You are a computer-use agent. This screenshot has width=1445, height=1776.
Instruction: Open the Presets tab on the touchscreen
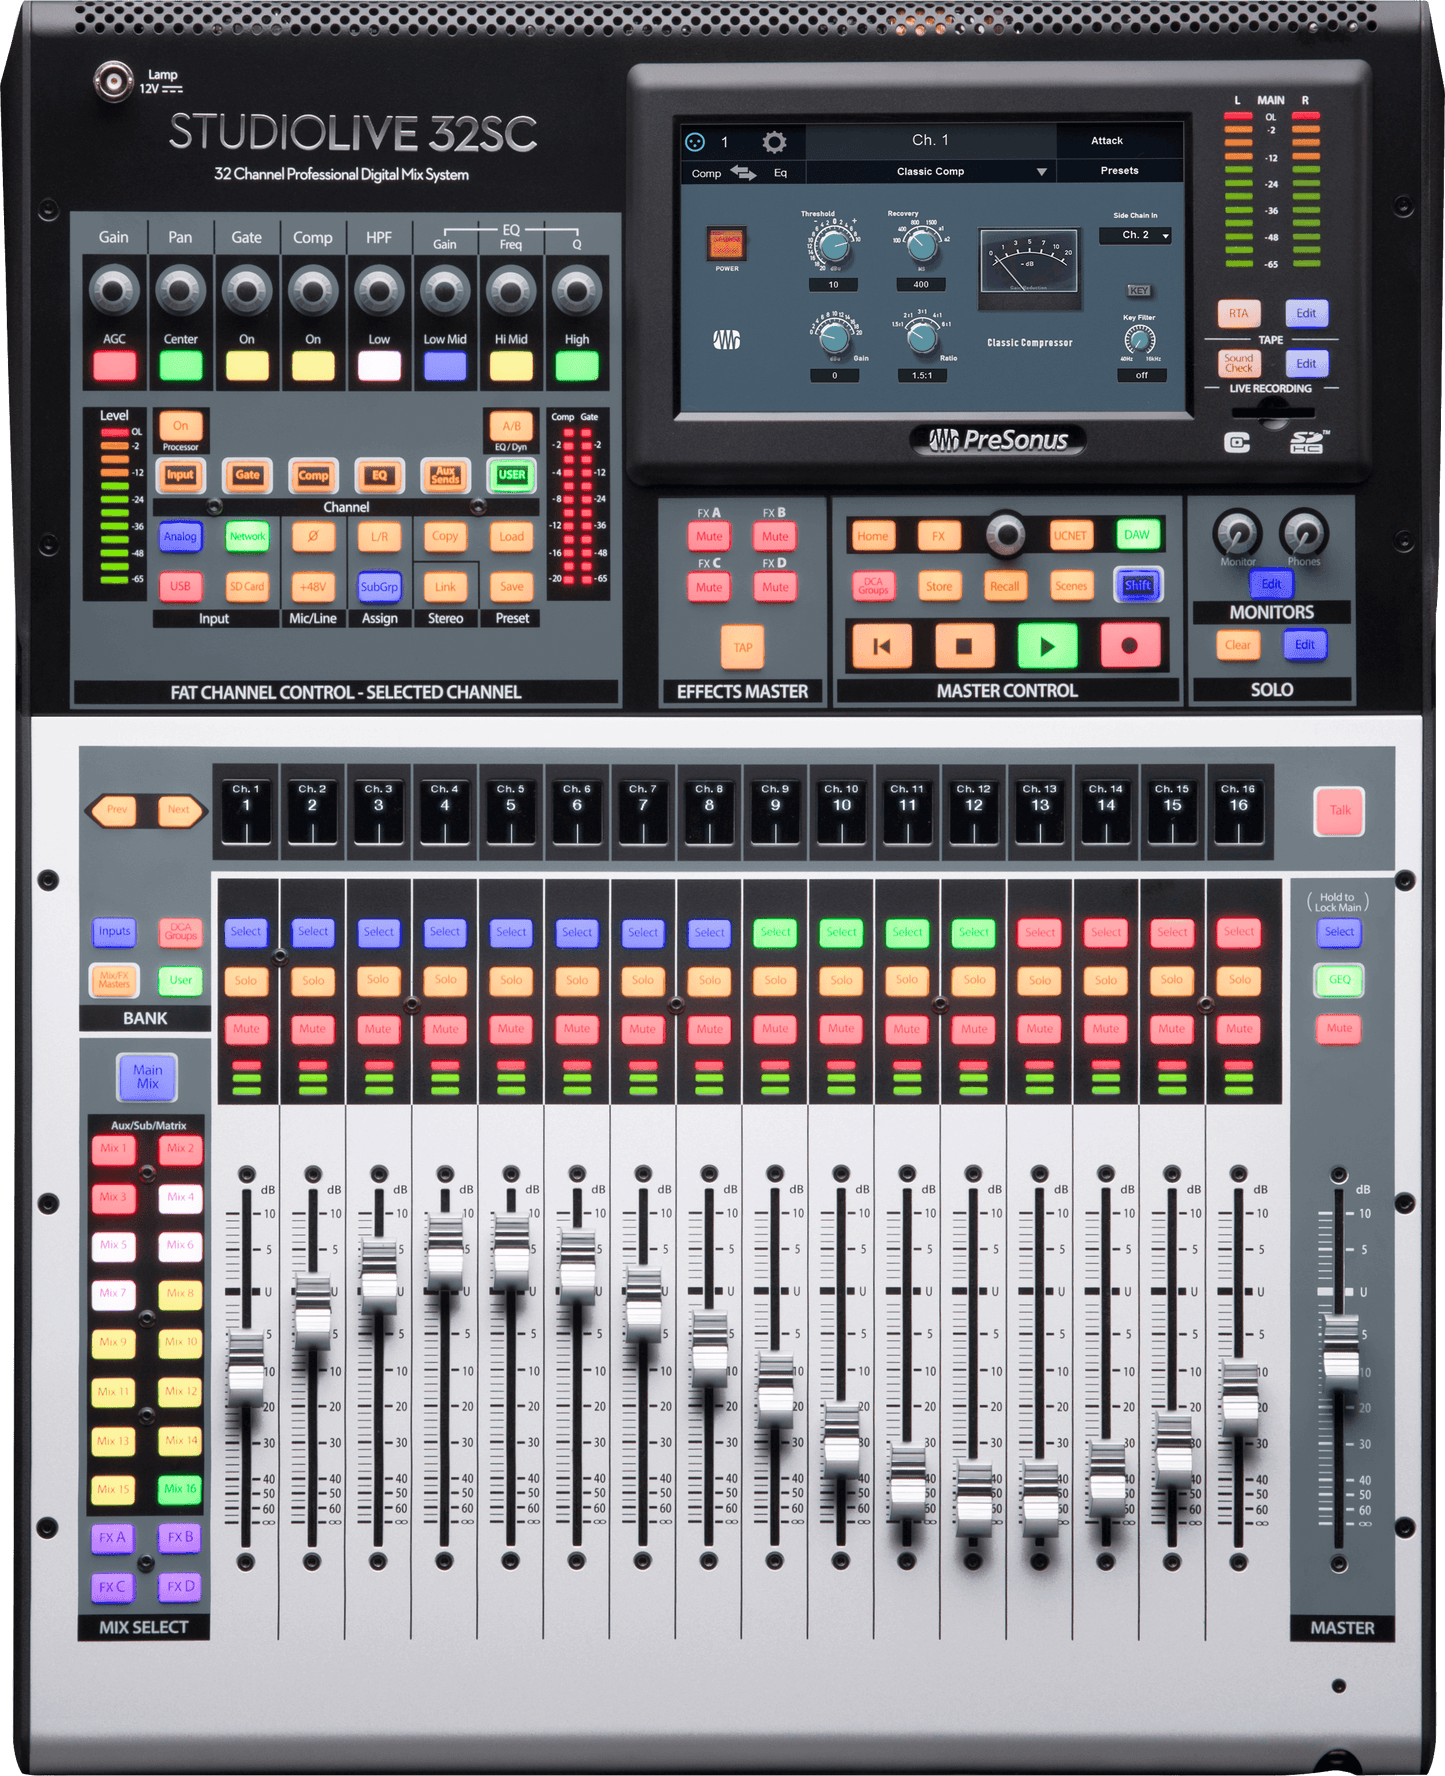point(1120,171)
